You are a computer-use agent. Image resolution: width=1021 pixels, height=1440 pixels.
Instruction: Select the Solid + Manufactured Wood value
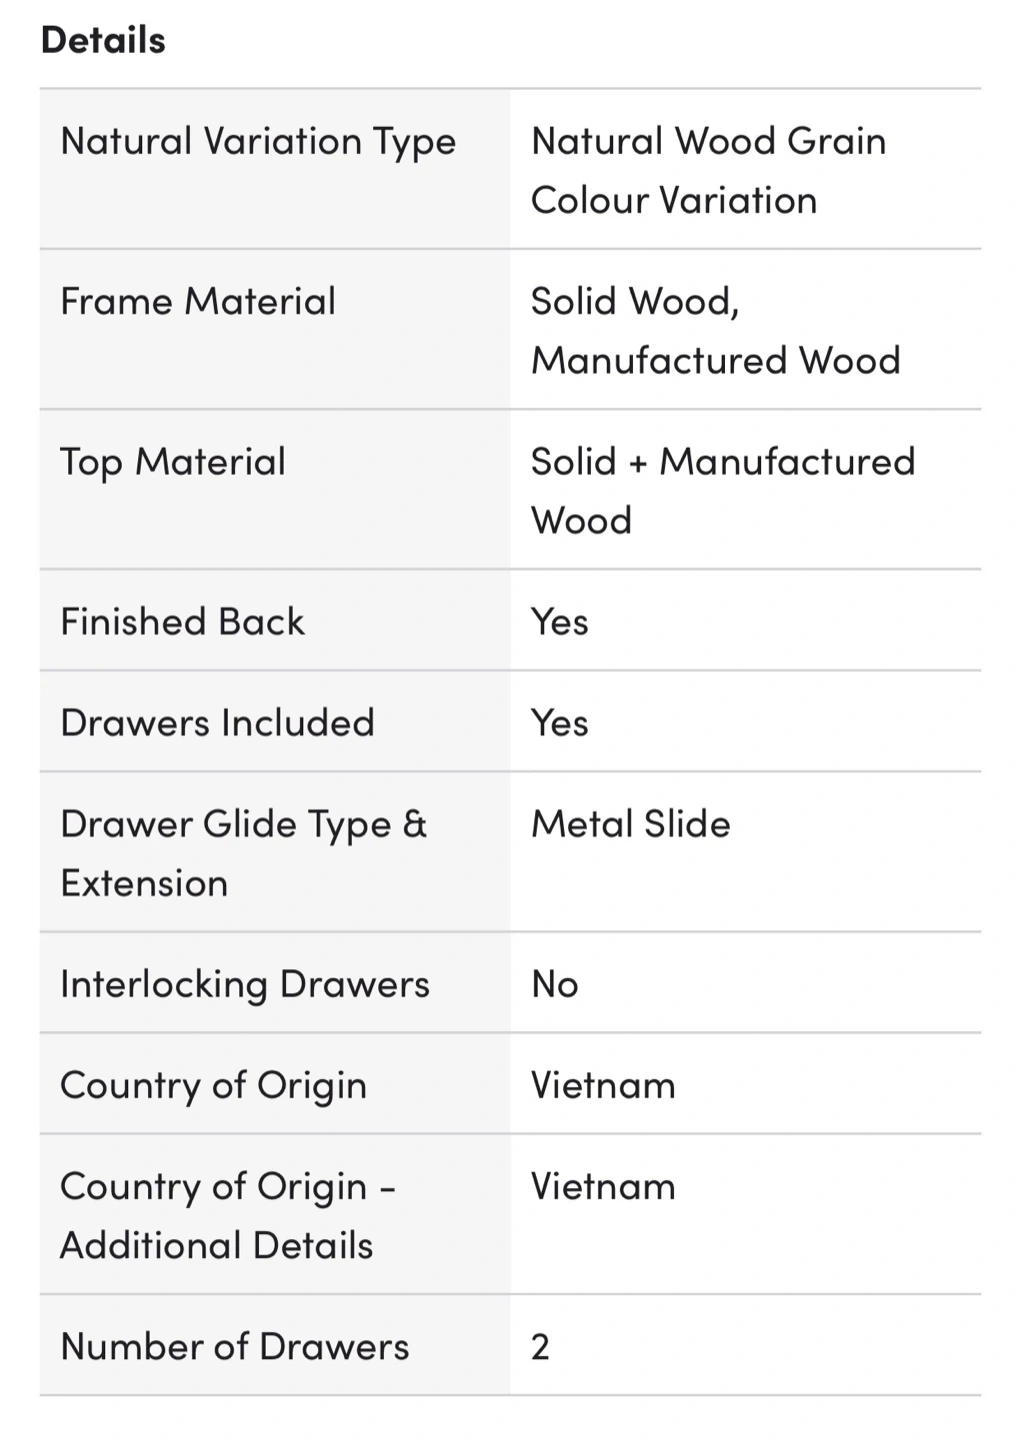coord(722,490)
